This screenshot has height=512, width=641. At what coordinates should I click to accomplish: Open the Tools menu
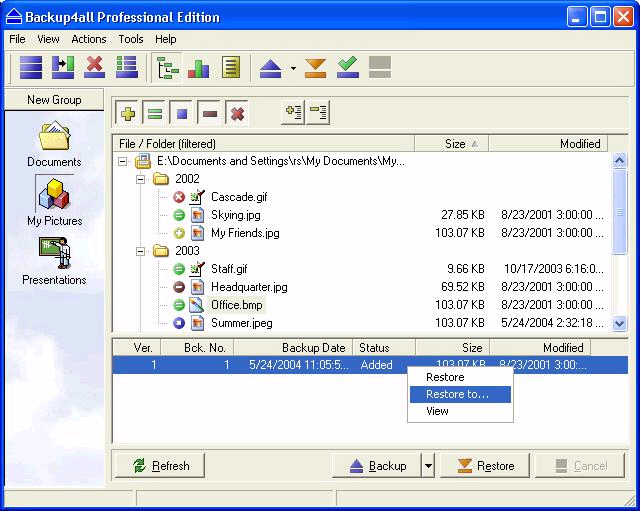tap(131, 39)
